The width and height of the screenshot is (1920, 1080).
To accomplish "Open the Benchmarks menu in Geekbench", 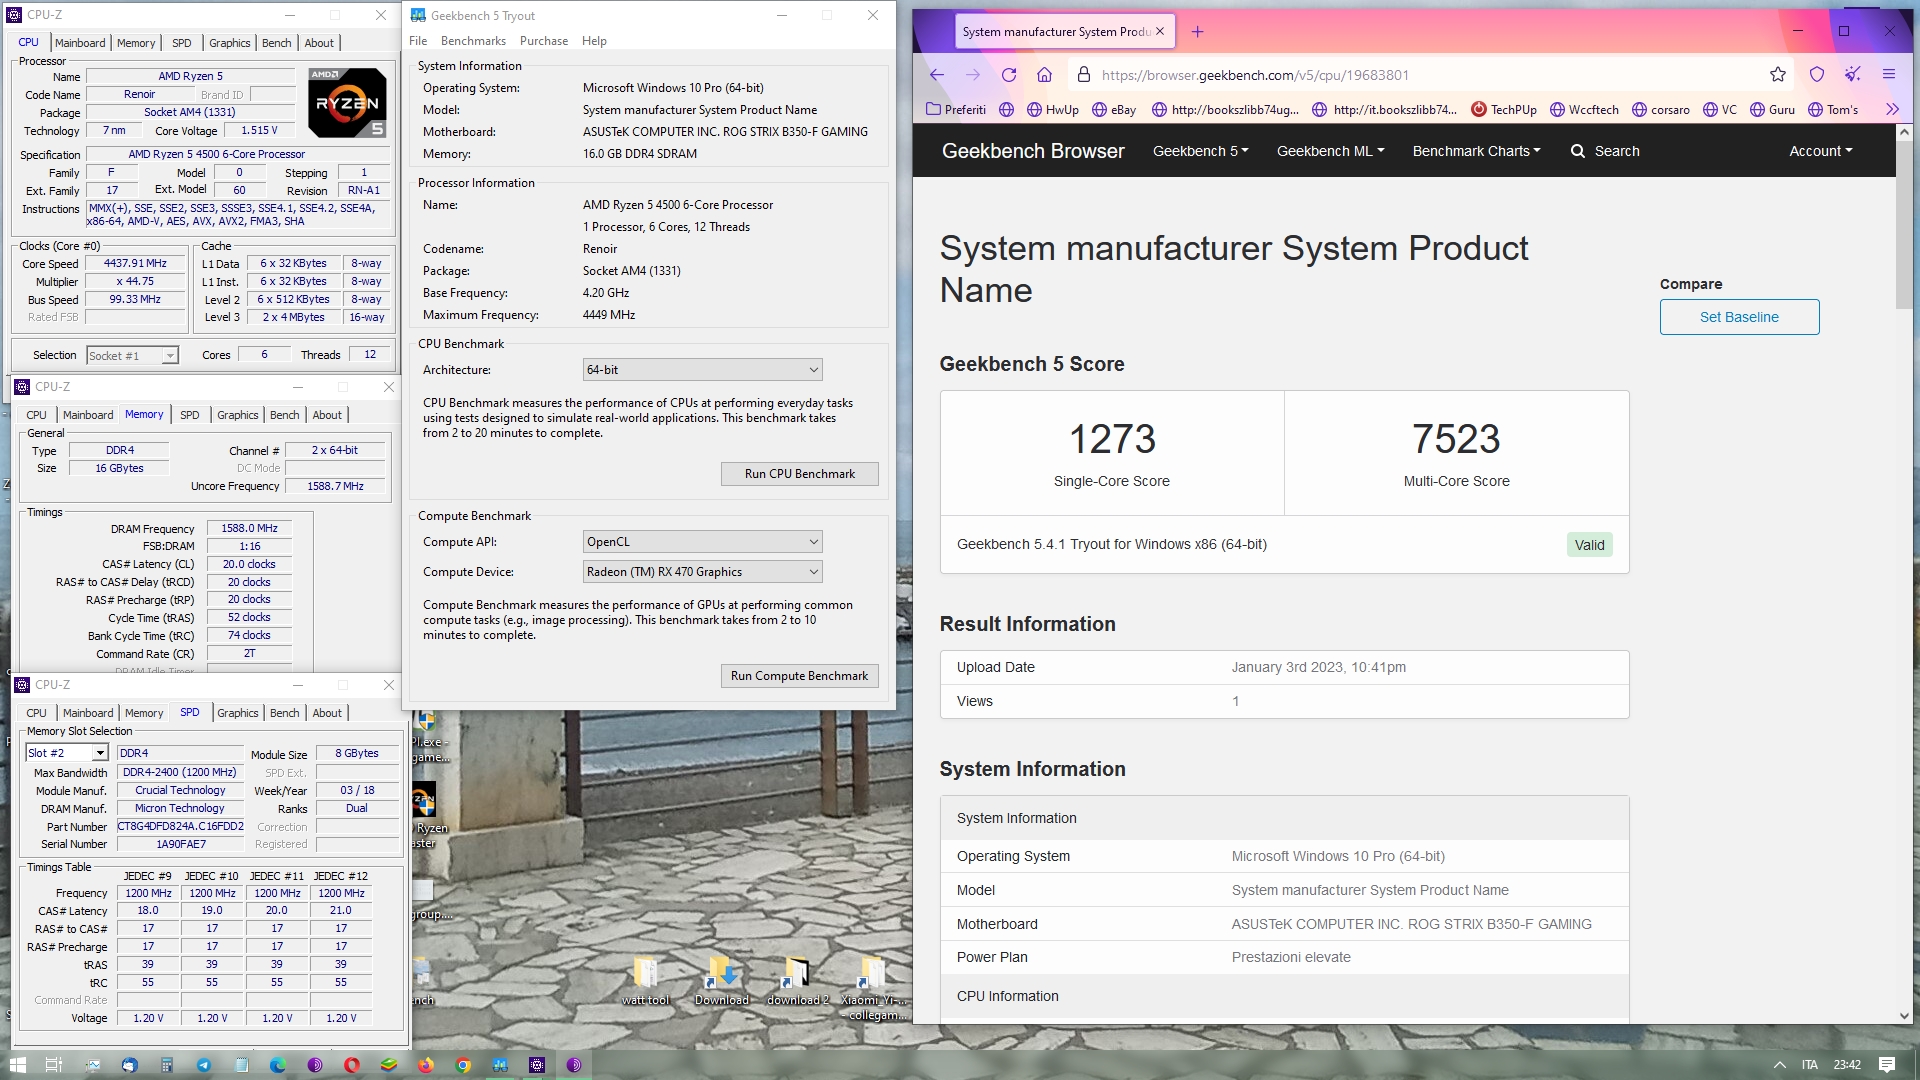I will (473, 41).
